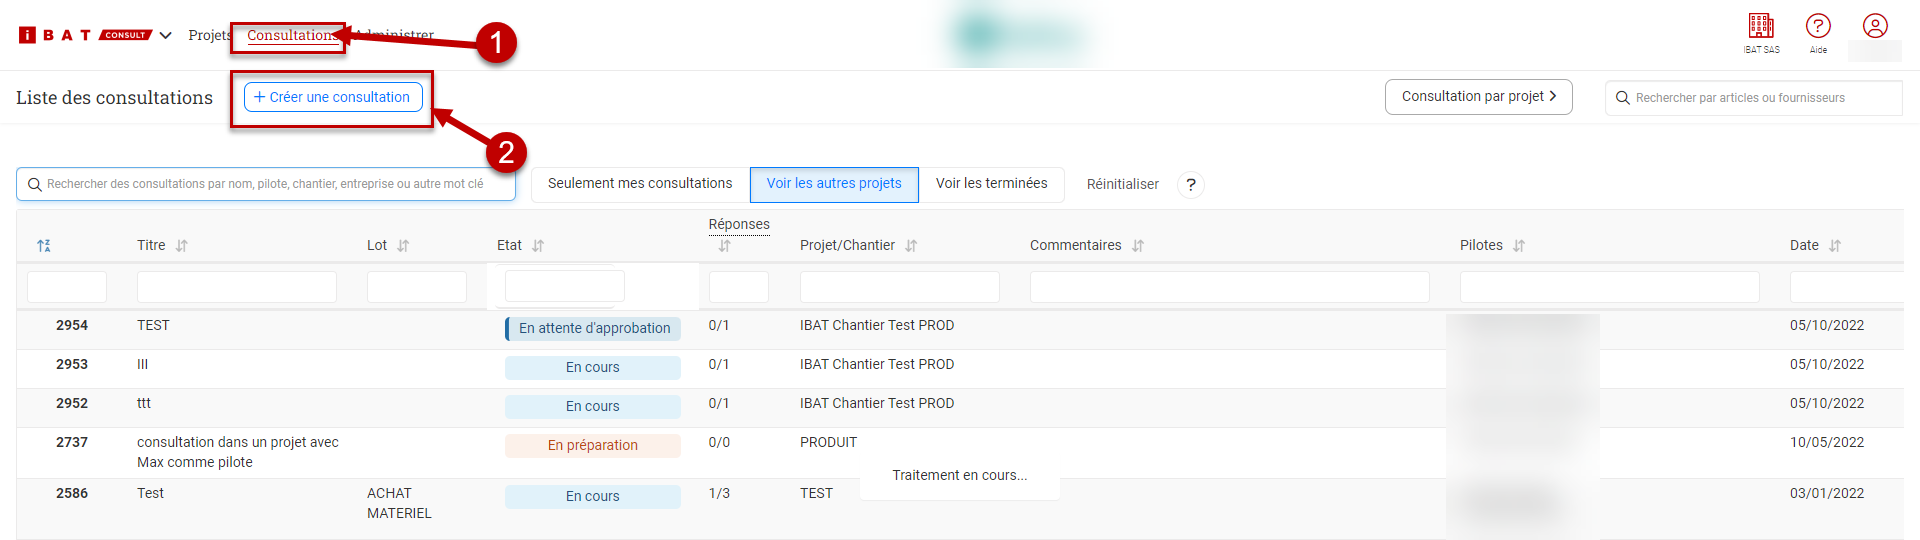1920x540 pixels.
Task: Click the IBAT SAS building icon
Action: pyautogui.click(x=1761, y=27)
